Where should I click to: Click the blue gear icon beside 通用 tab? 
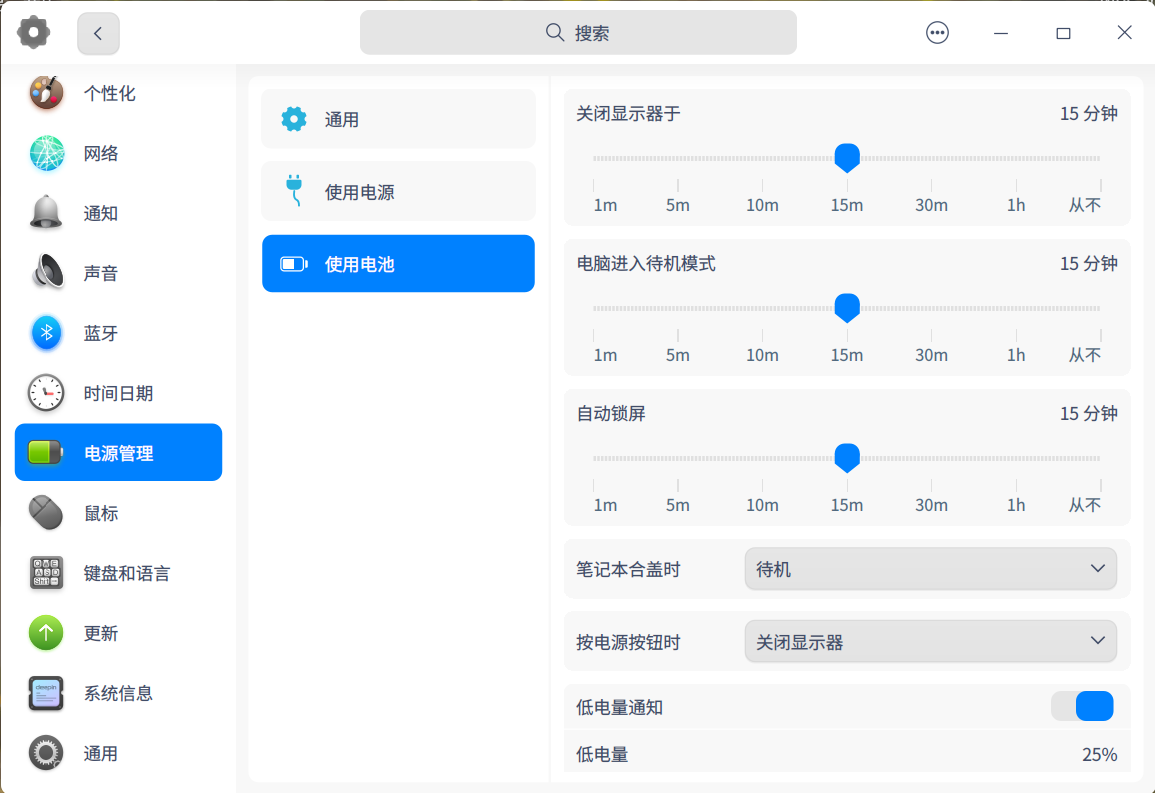(x=294, y=119)
